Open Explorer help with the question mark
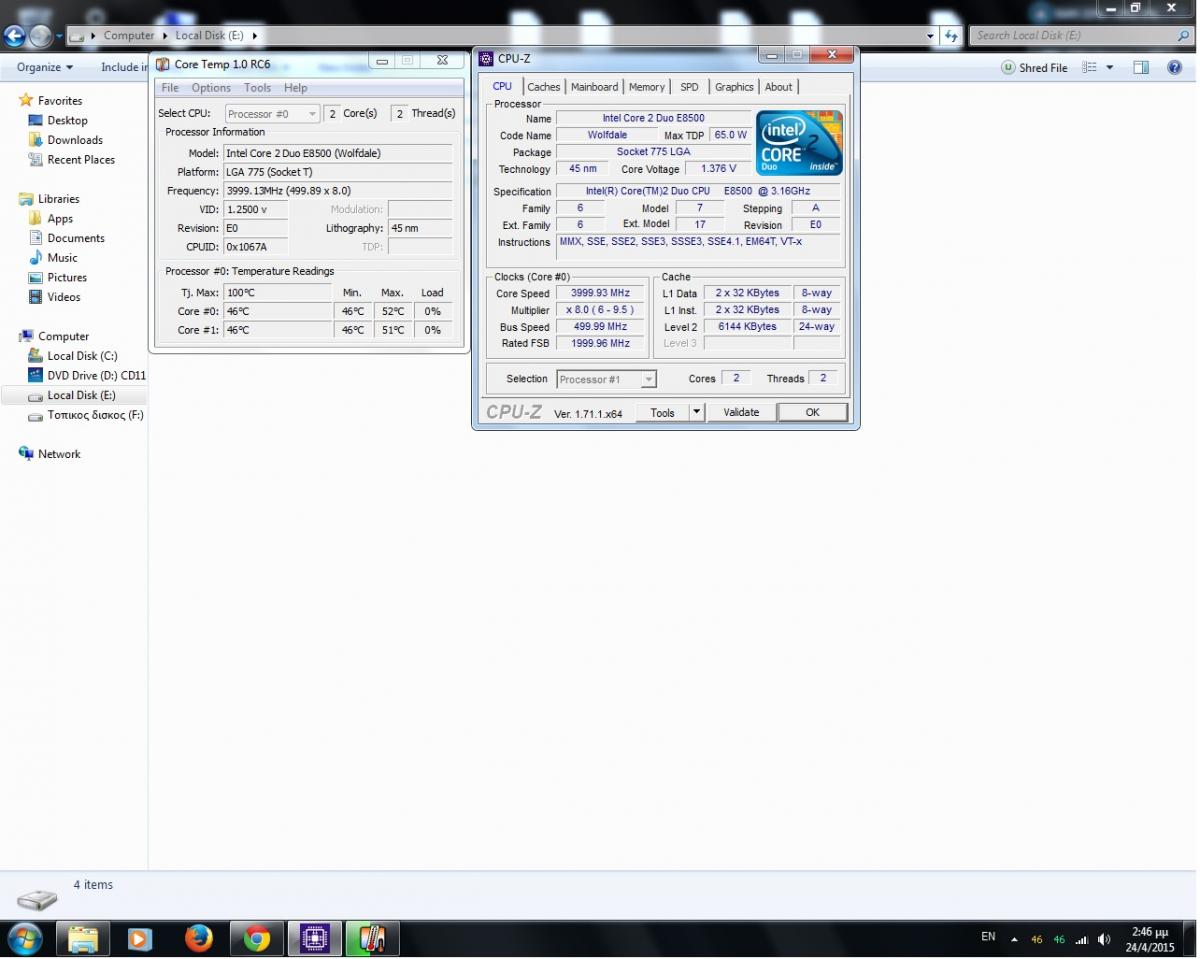 click(1174, 67)
